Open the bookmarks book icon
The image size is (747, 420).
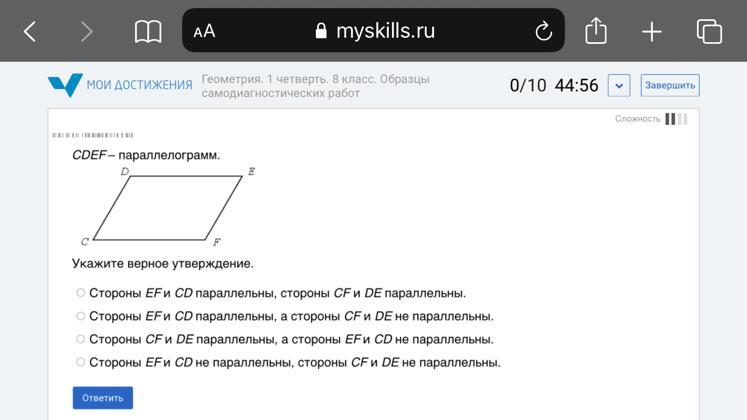point(148,32)
